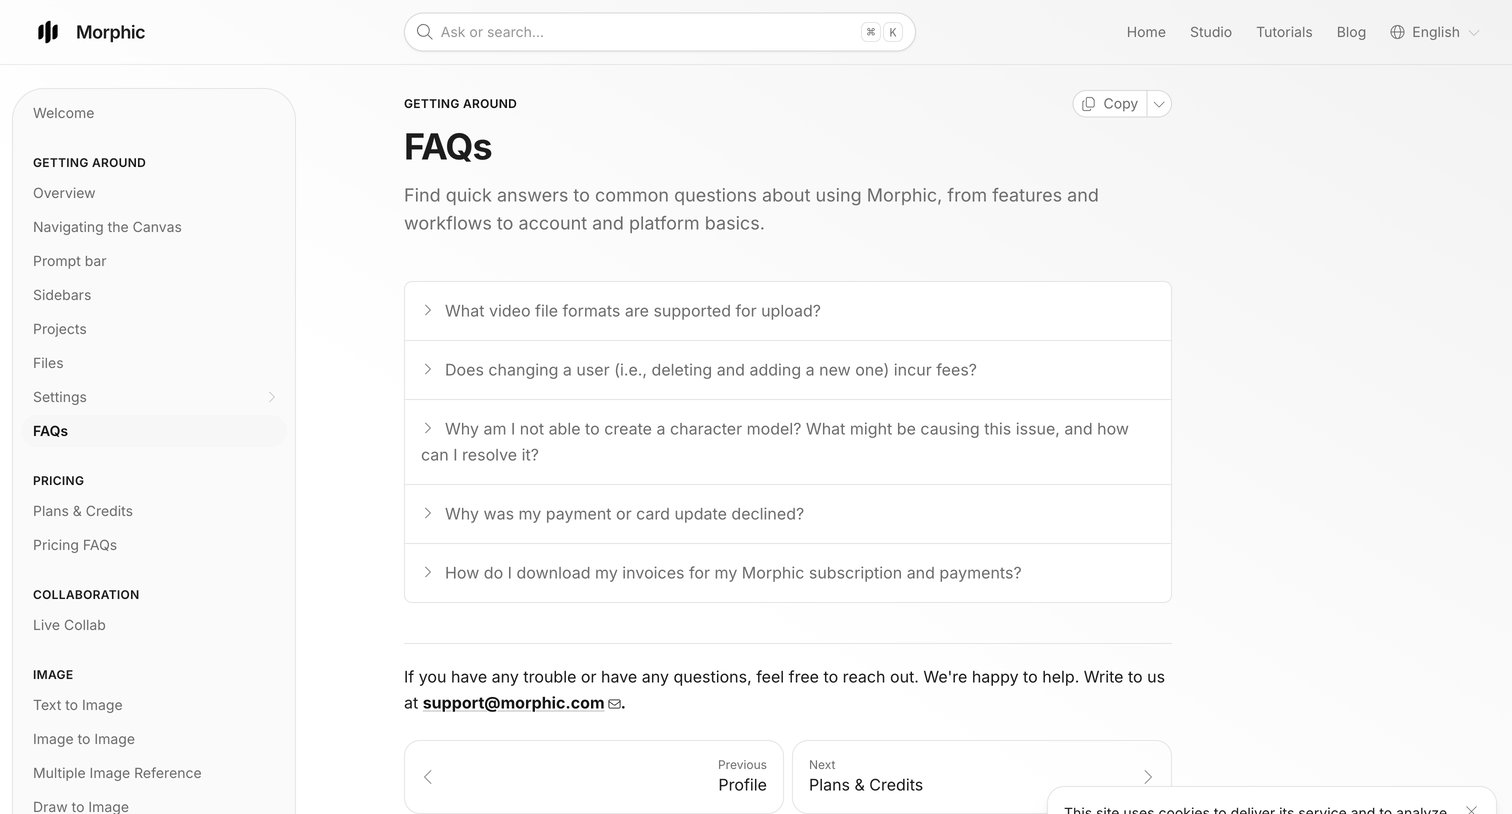Screen dimensions: 1512x814
Task: Open Pricing FAQs in the sidebar
Action: (153, 545)
